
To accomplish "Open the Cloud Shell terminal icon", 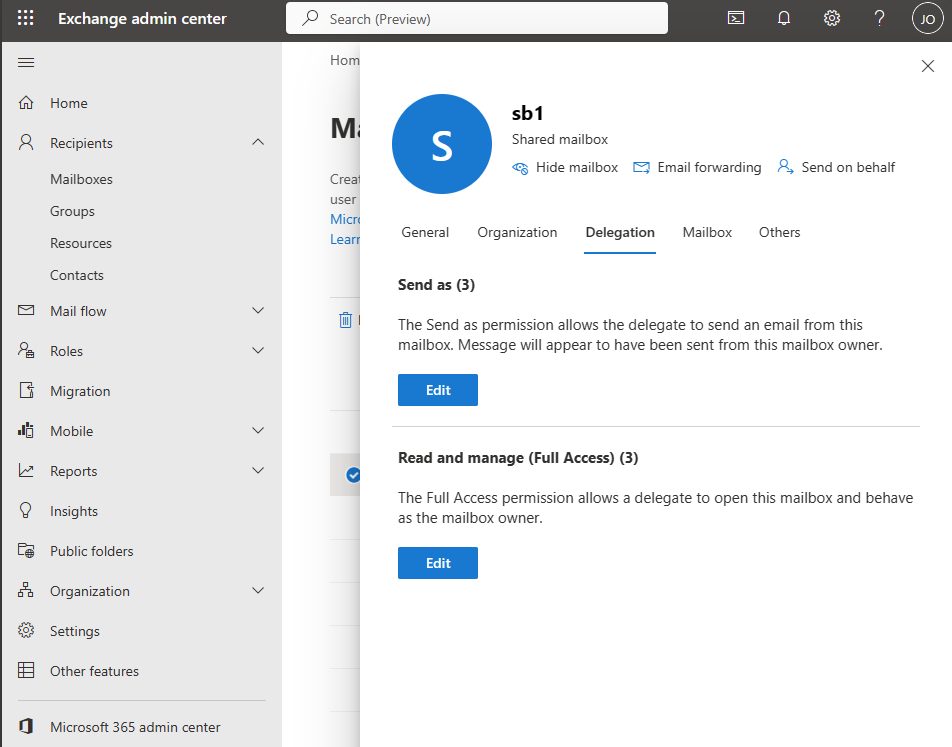I will point(736,18).
